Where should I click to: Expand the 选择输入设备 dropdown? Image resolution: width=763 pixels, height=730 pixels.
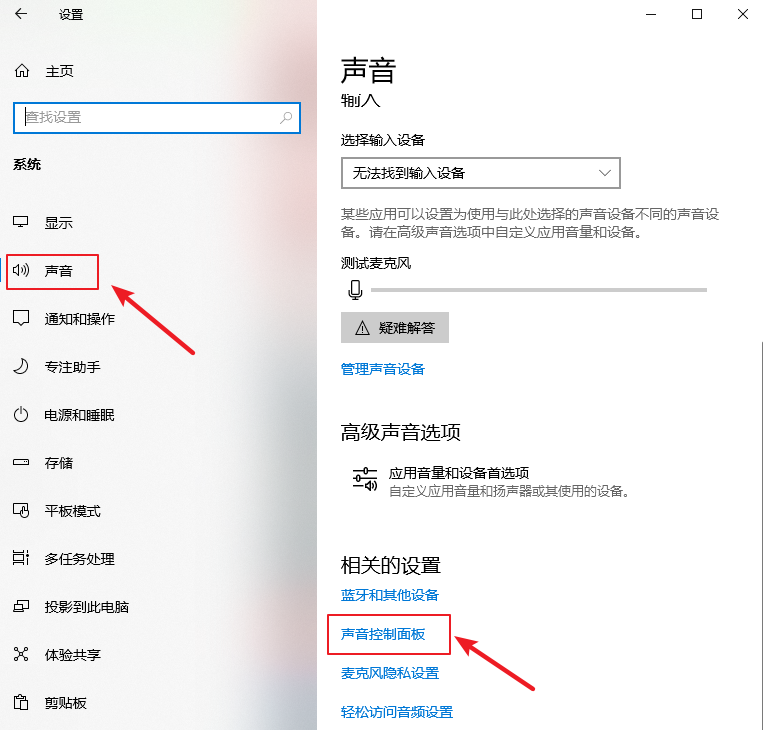[x=480, y=173]
